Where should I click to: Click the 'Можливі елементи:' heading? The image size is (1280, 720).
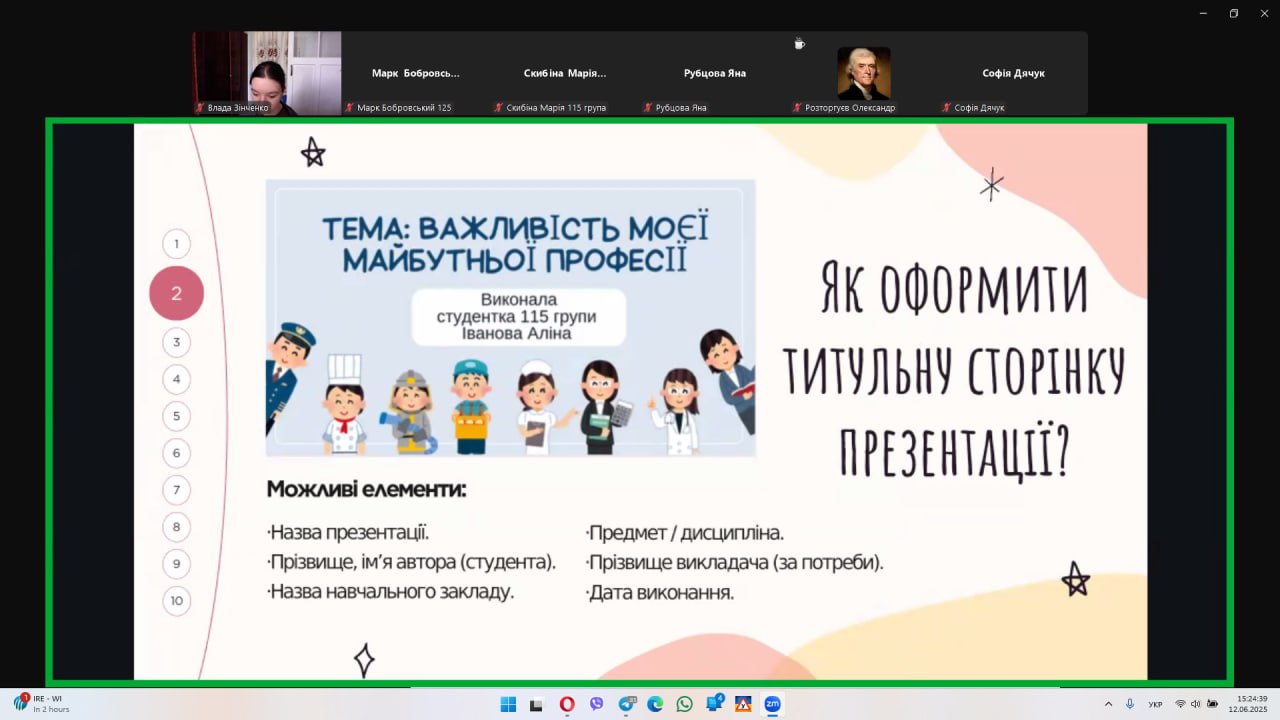pos(366,490)
